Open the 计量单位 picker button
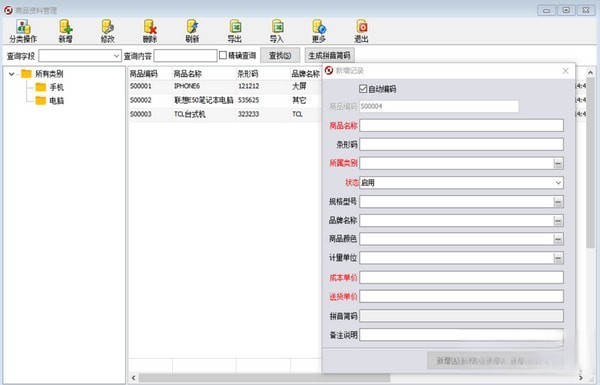This screenshot has width=600, height=385. (558, 258)
